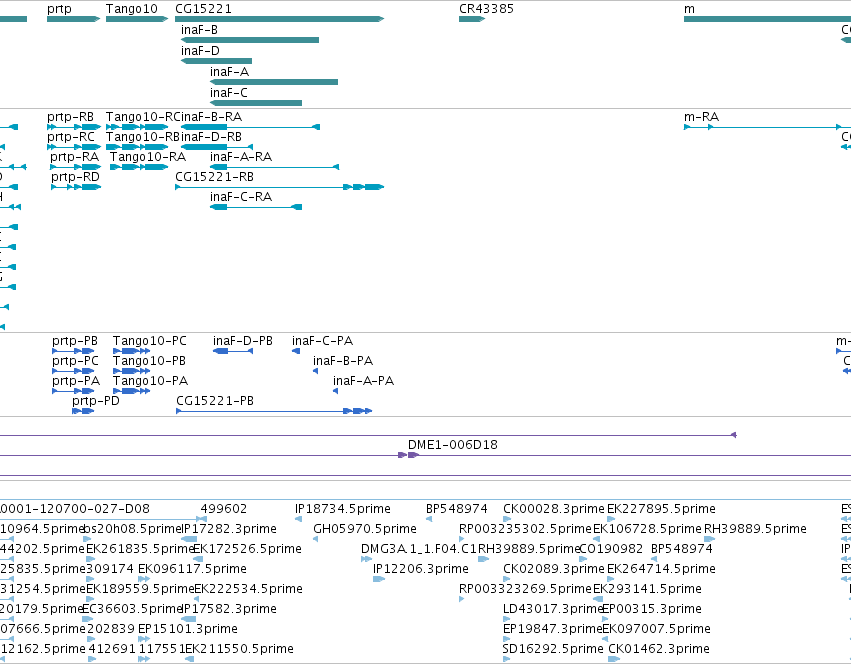Image resolution: width=851 pixels, height=664 pixels.
Task: Open the EK264714.5prime EST
Action: click(x=661, y=568)
